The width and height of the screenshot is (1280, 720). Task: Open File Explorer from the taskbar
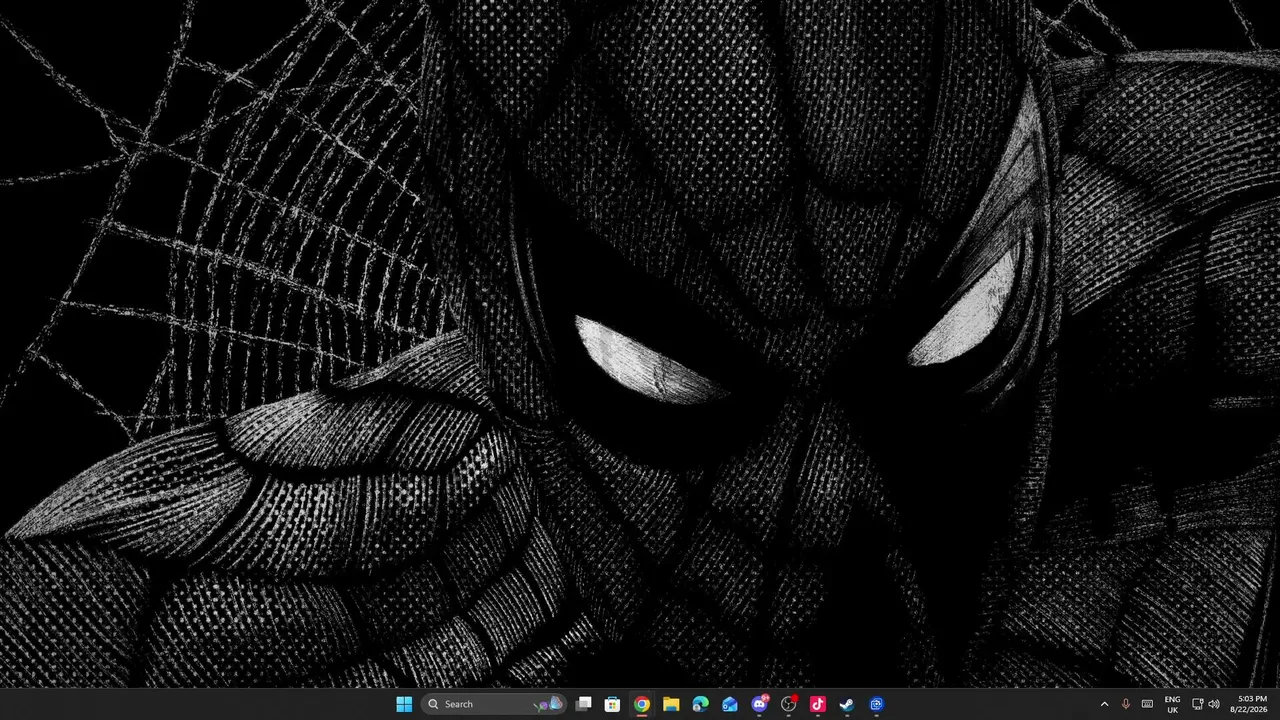[671, 704]
